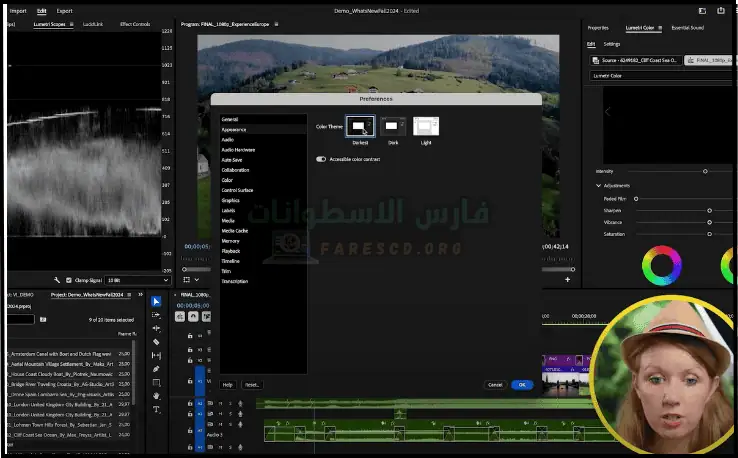Open the Media Cache preferences category

[236, 231]
